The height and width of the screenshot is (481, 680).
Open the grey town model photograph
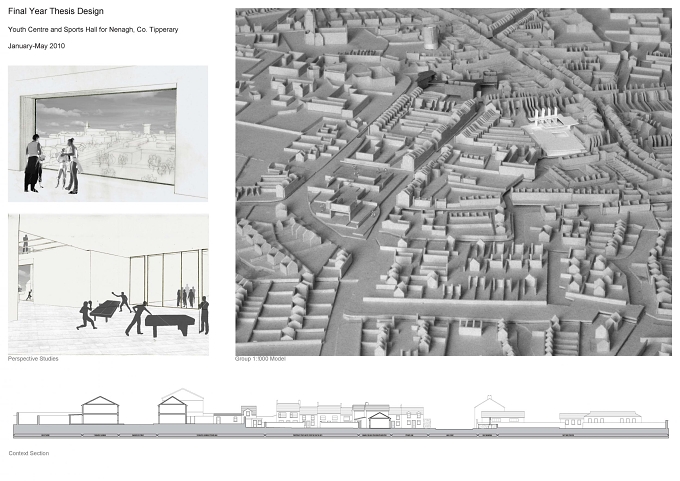[x=454, y=182]
